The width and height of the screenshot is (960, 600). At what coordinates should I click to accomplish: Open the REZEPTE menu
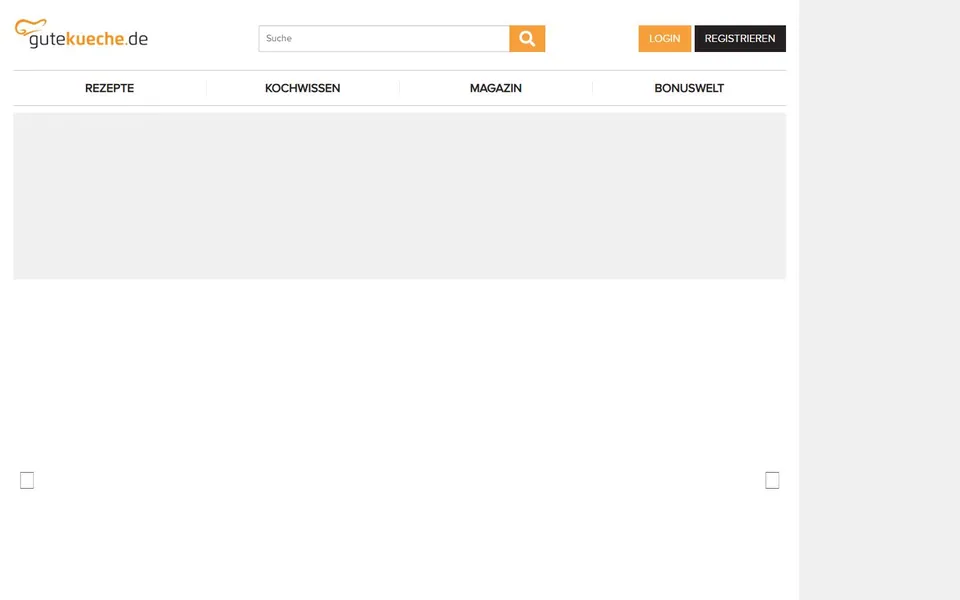pyautogui.click(x=110, y=88)
